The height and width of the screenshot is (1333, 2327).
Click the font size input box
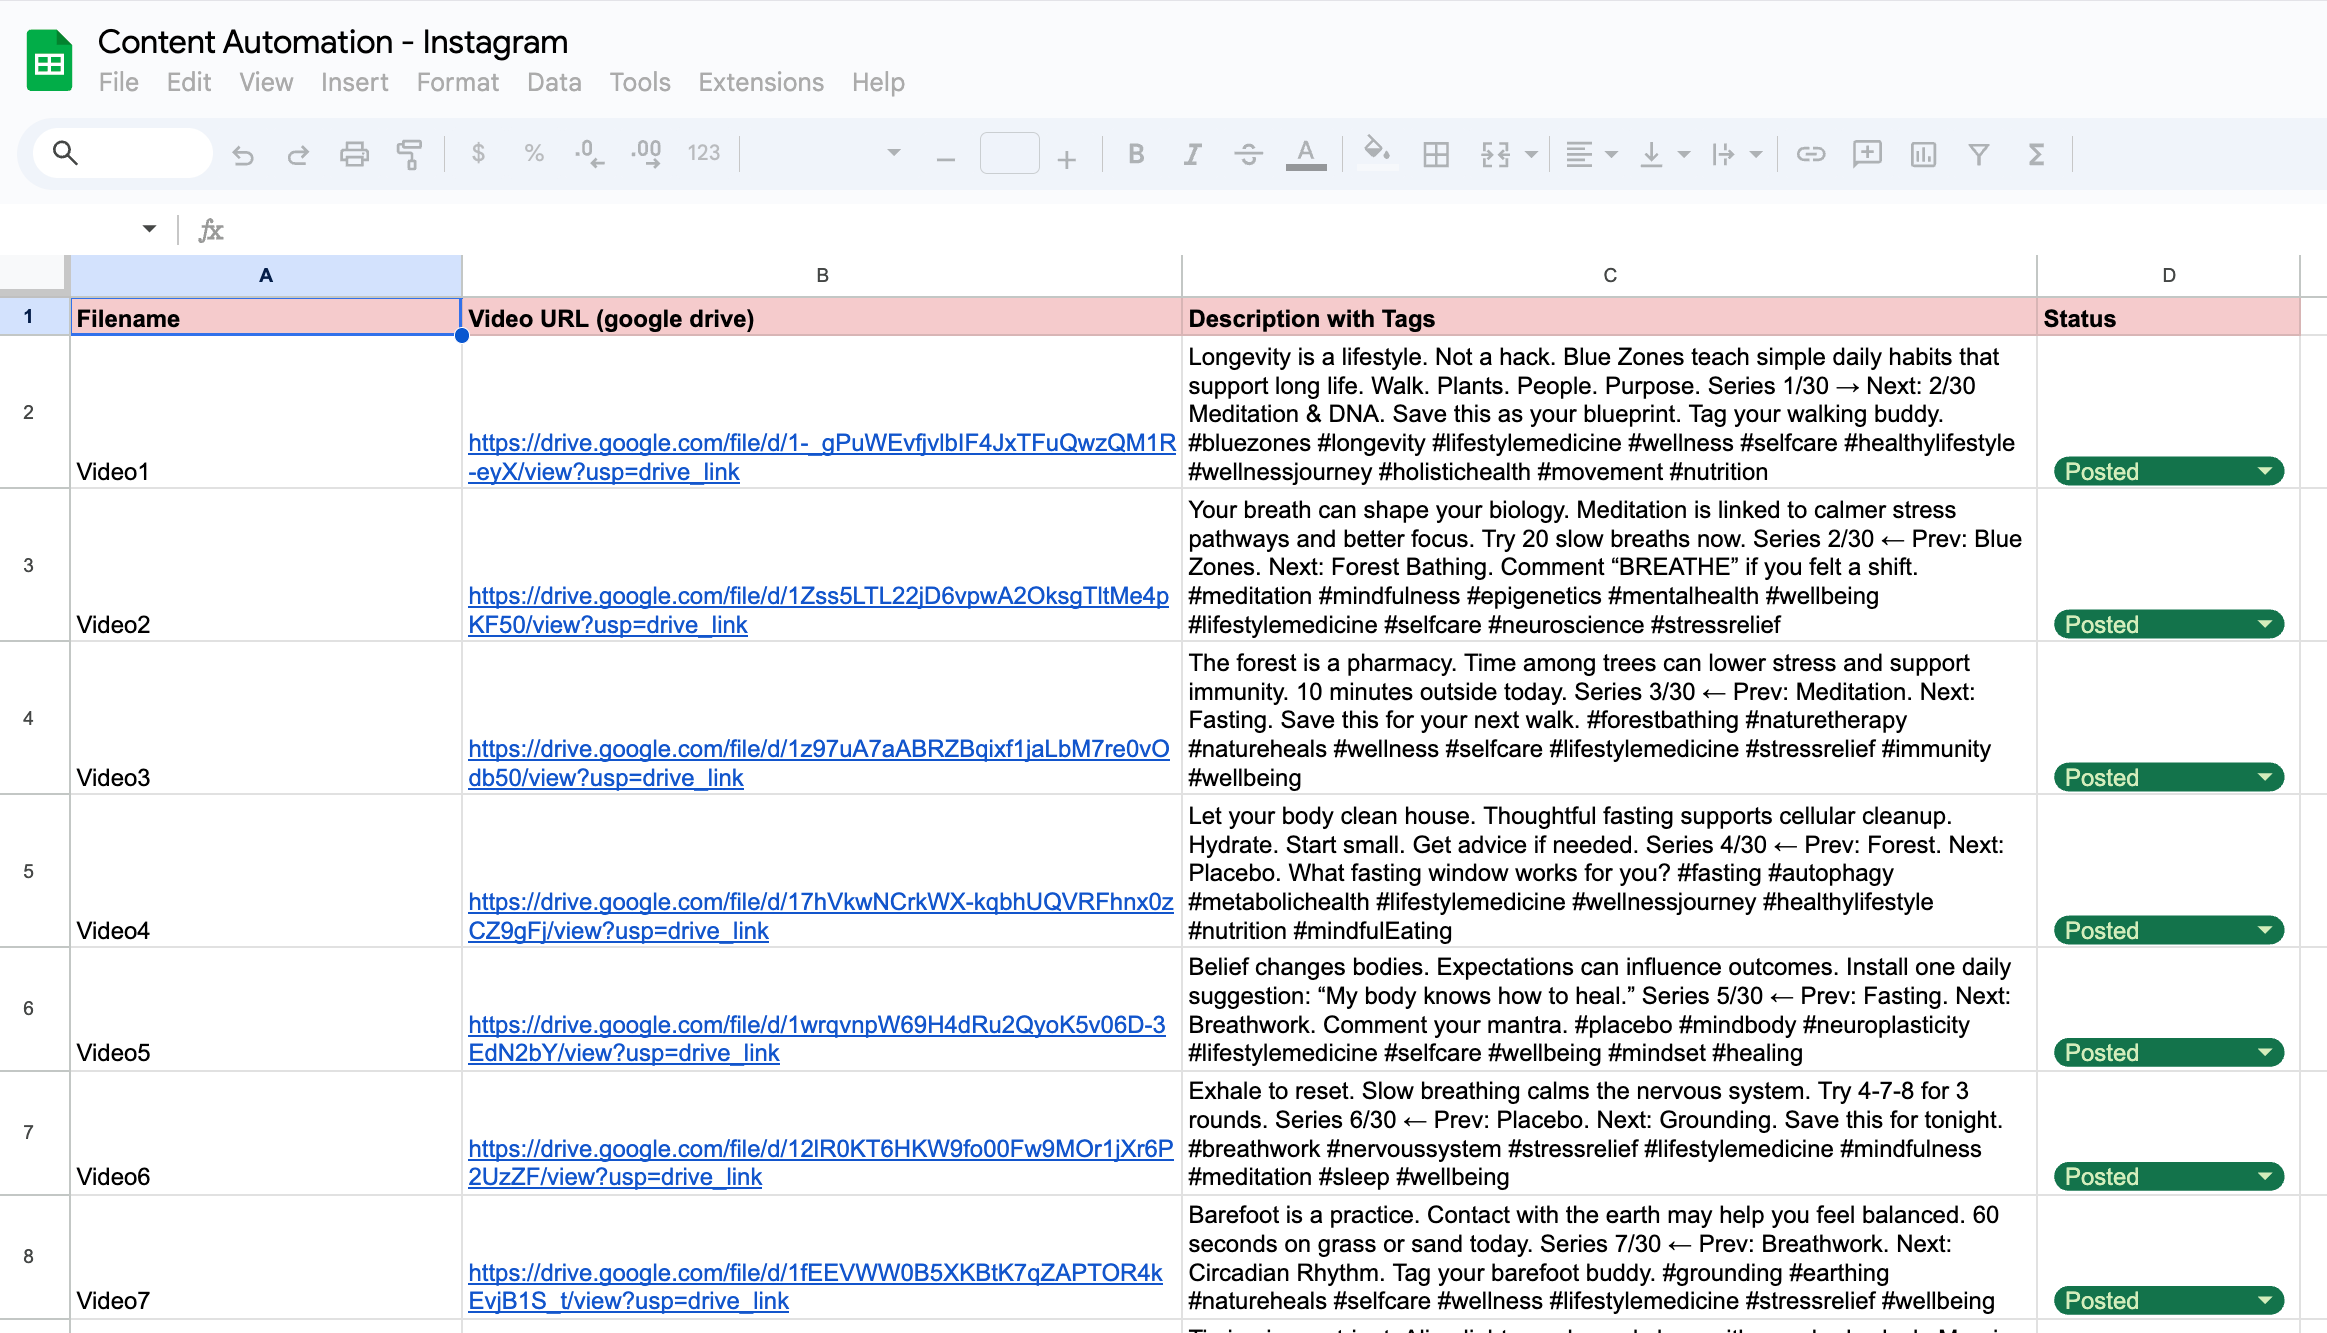(1009, 154)
